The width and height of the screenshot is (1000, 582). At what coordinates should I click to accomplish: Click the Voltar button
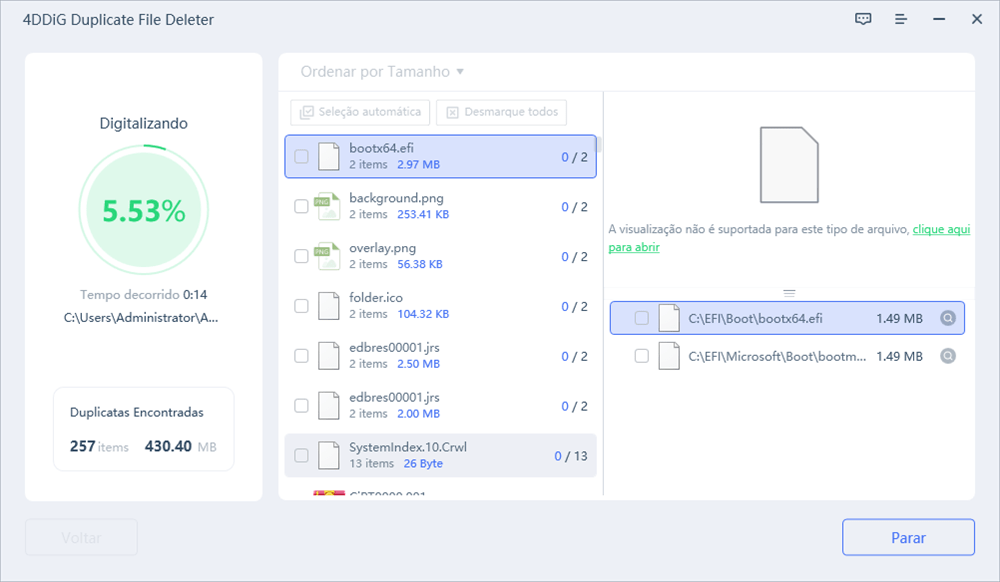81,537
